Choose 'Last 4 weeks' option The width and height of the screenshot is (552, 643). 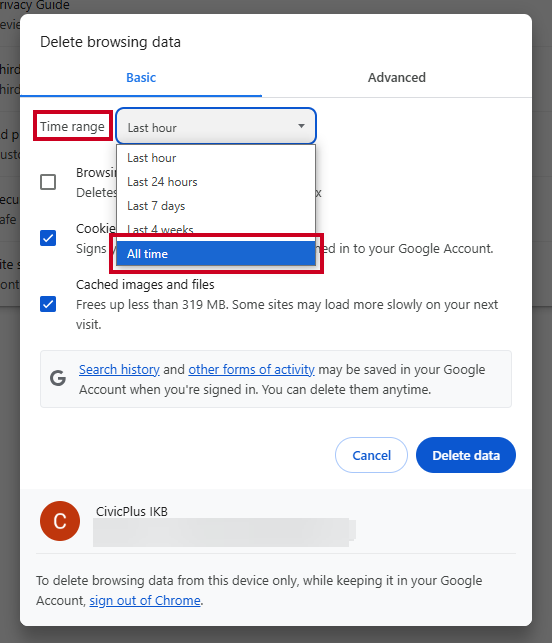click(x=216, y=229)
